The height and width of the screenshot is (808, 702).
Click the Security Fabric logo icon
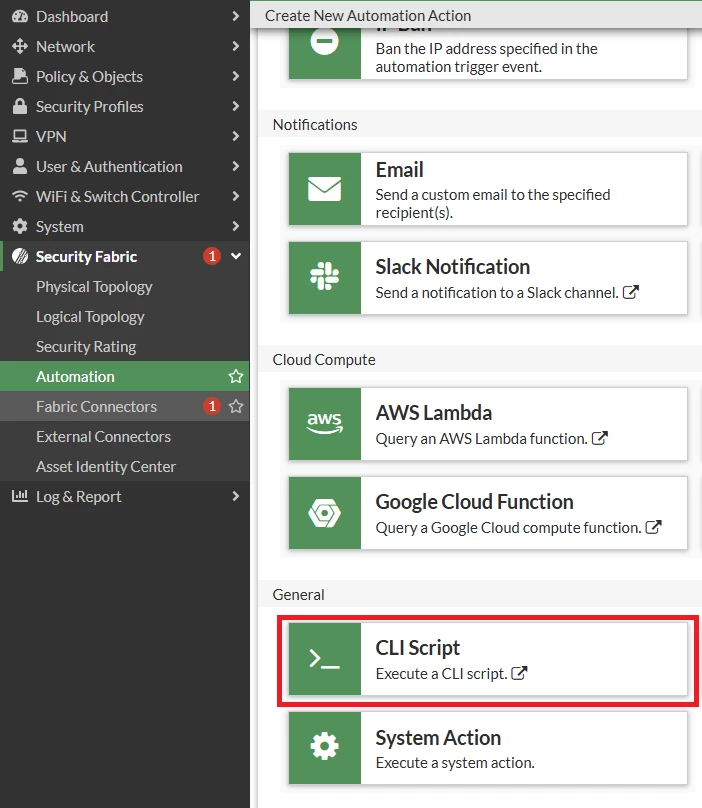point(20,256)
